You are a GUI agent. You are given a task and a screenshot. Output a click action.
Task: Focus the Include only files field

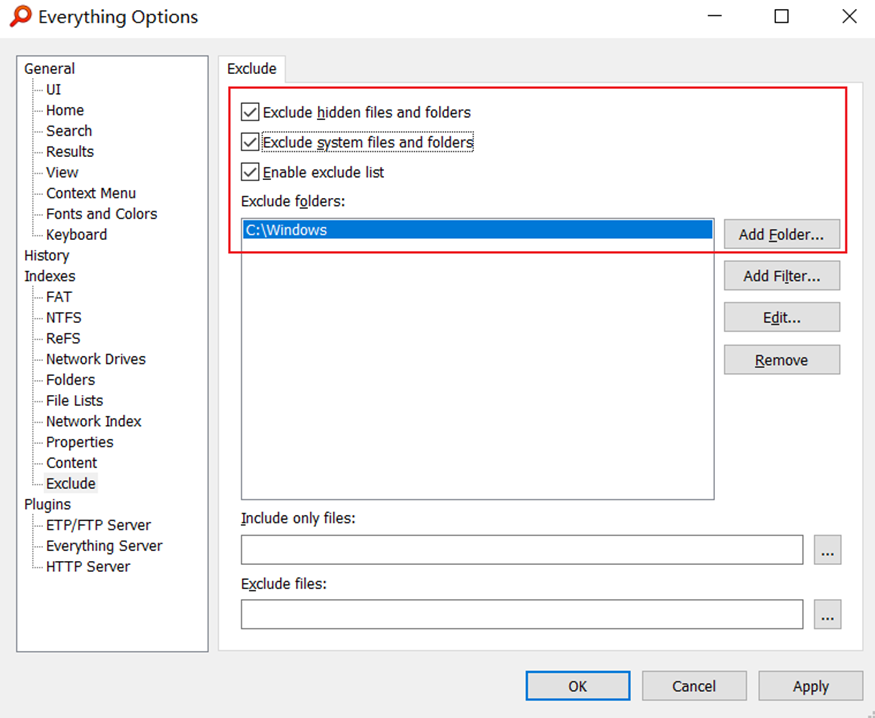coord(522,550)
